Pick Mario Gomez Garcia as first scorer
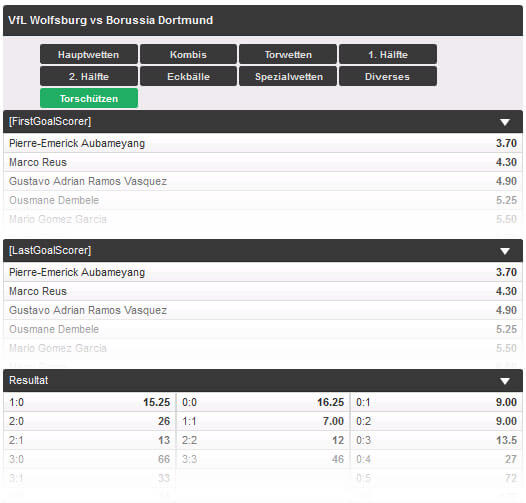Screen dimensions: 526x503 263,219
